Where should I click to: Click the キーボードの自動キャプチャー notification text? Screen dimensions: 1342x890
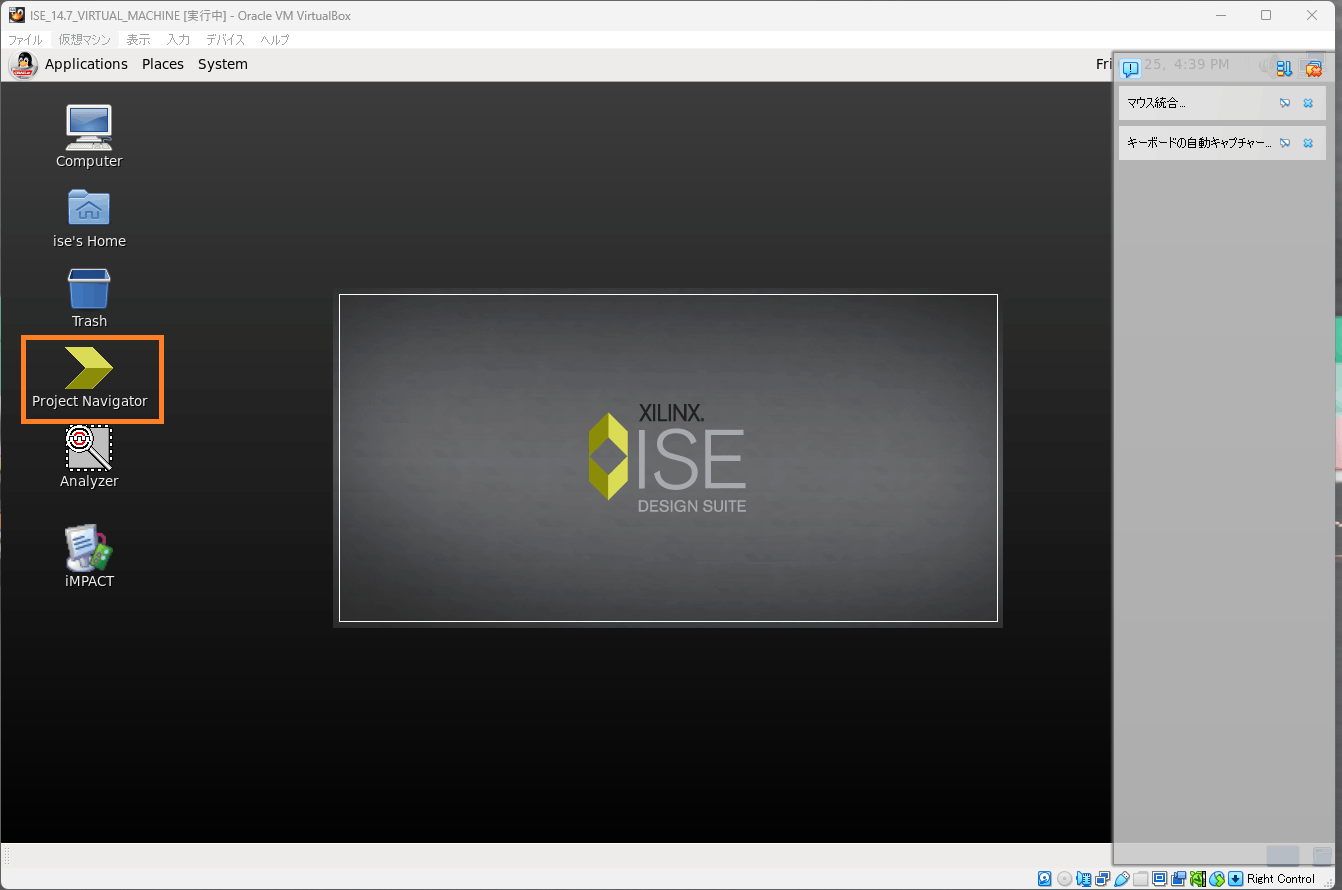(x=1199, y=143)
